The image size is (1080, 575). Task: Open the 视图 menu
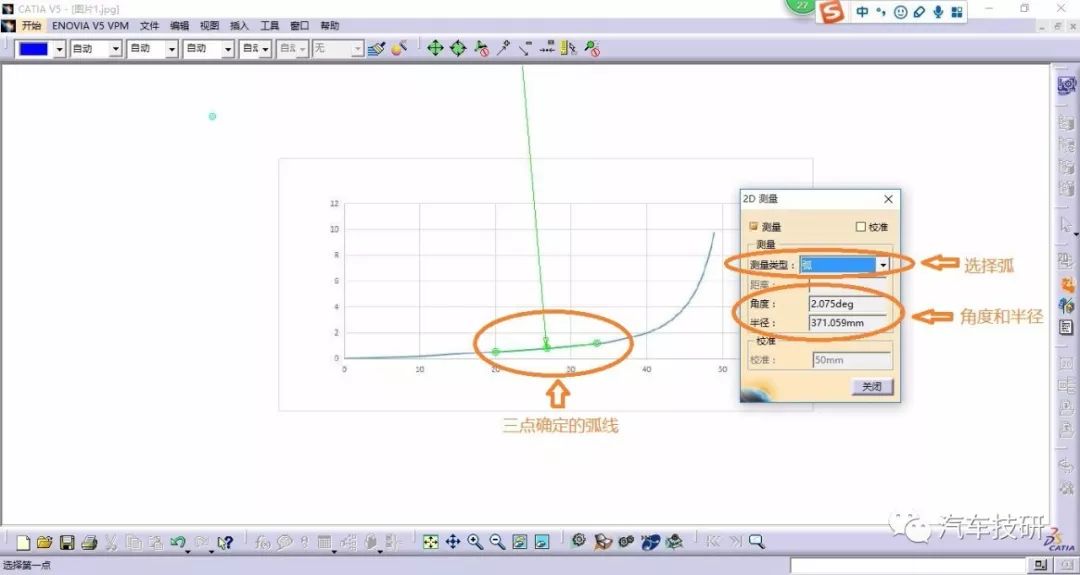209,25
